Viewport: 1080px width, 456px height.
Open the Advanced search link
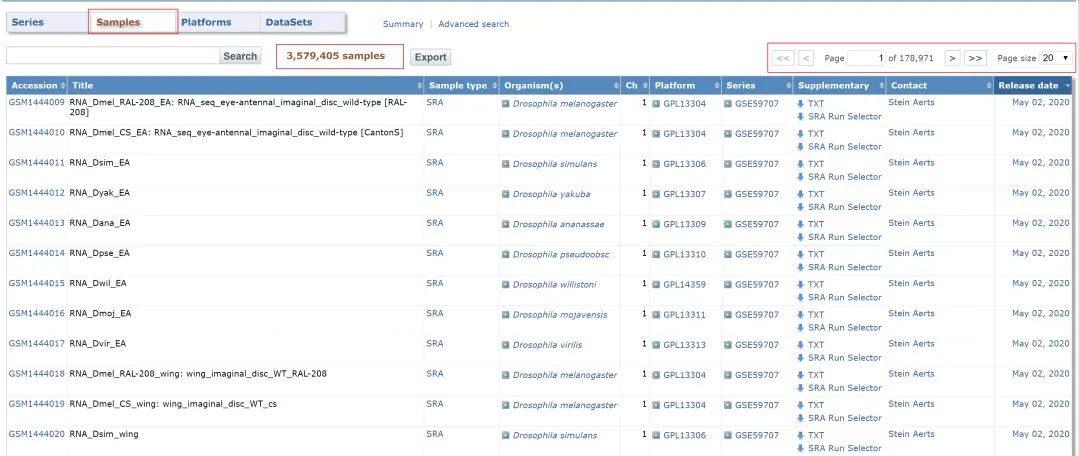coord(473,24)
